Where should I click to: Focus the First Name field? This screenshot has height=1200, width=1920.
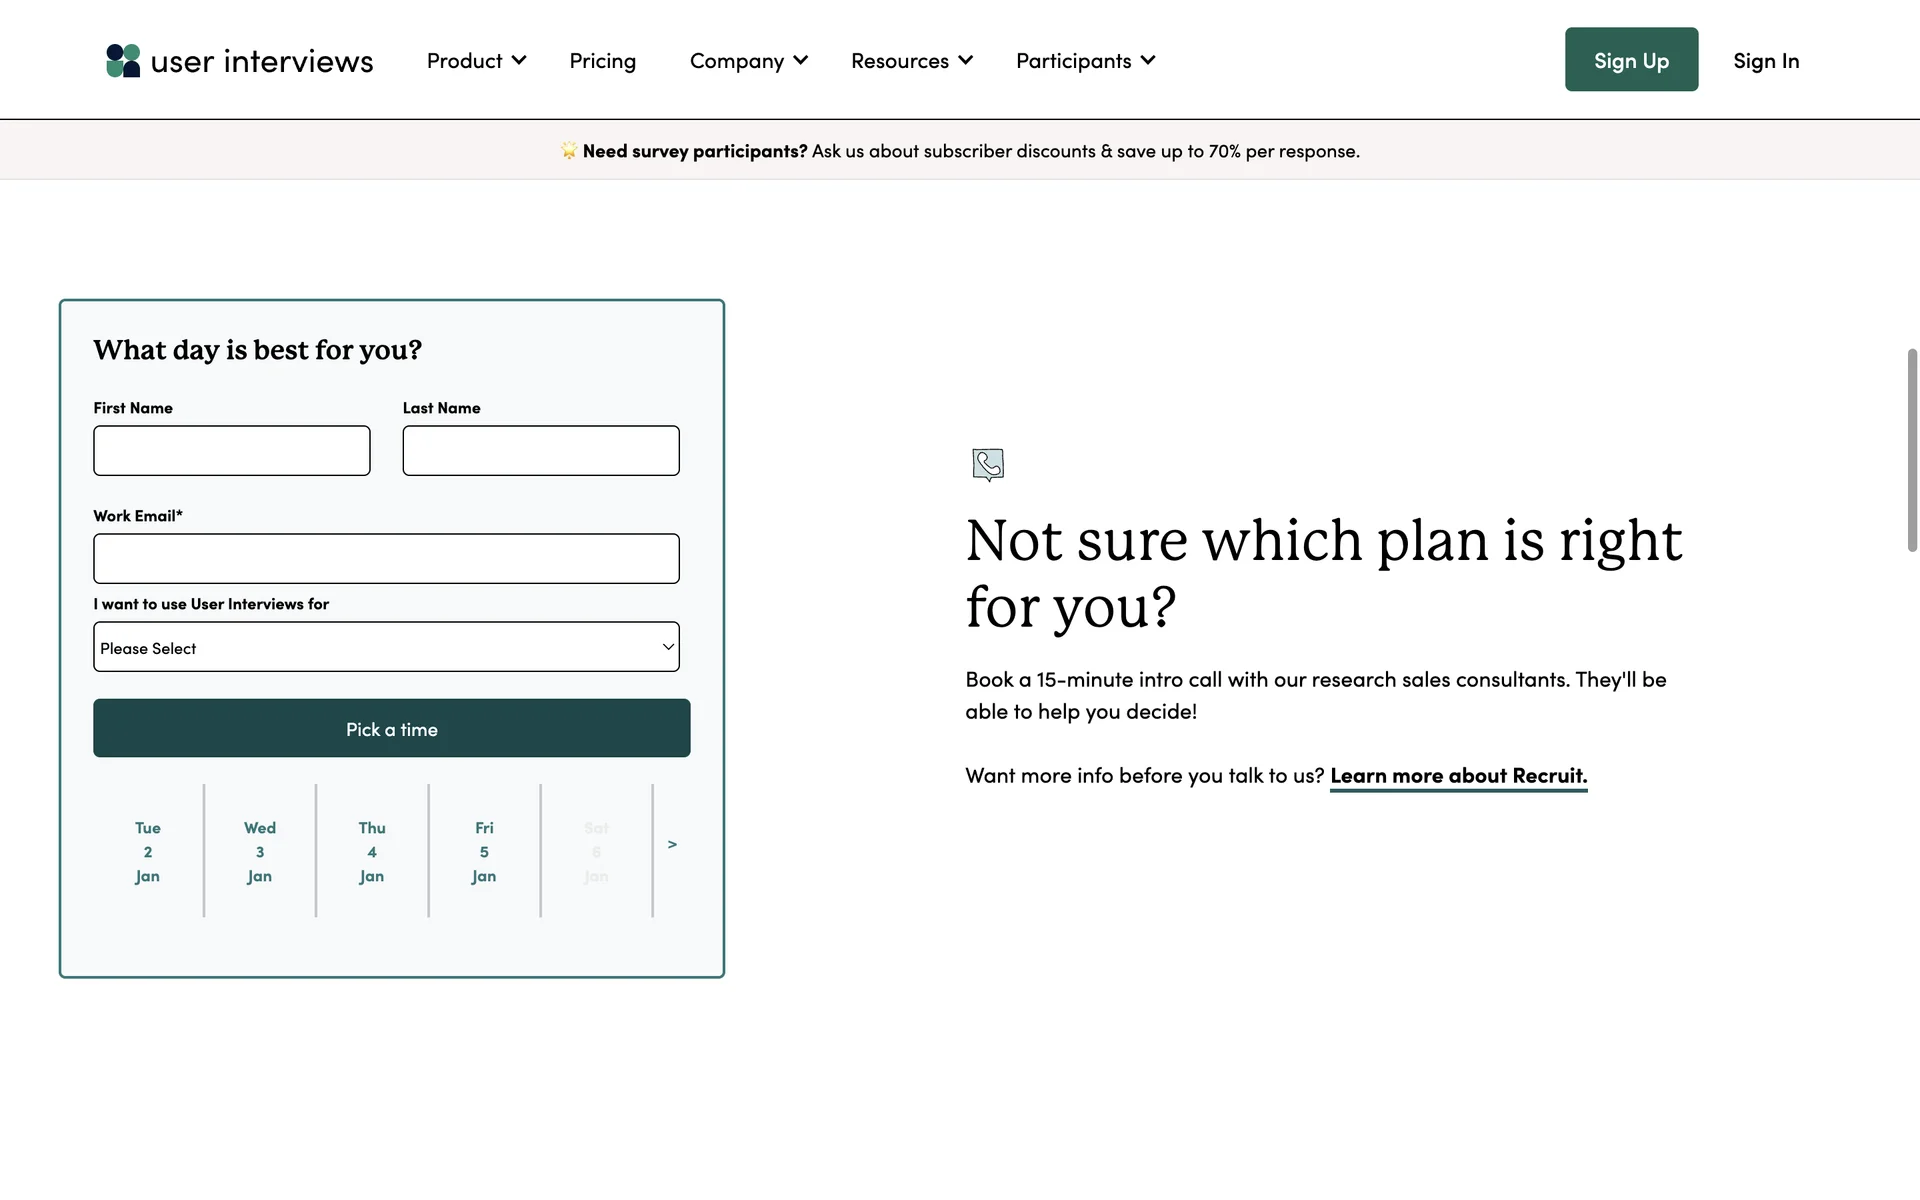(x=232, y=451)
